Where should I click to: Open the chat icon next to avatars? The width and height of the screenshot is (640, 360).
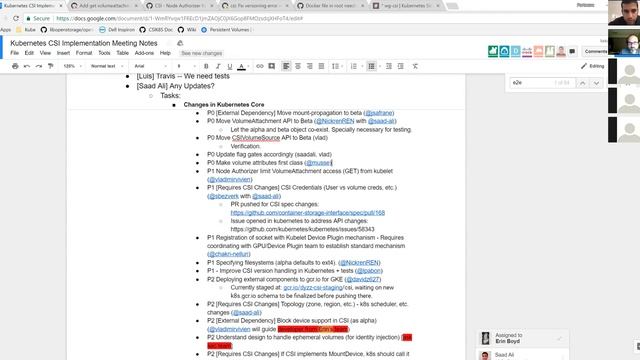coord(572,51)
